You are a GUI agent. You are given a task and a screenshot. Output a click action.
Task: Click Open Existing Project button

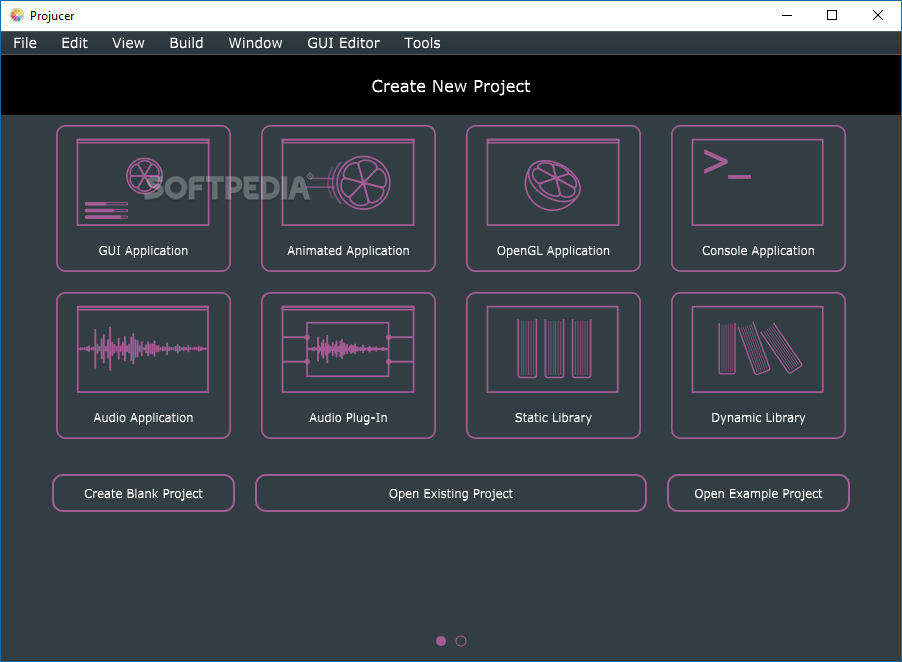click(450, 493)
